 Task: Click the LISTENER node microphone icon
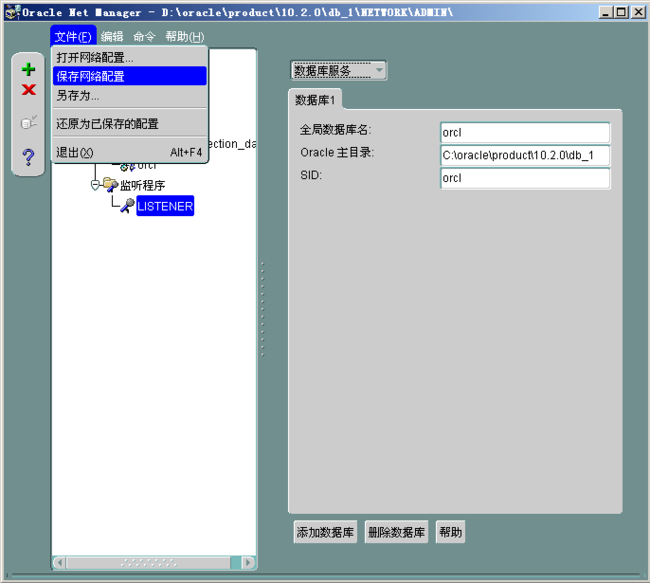(x=128, y=206)
